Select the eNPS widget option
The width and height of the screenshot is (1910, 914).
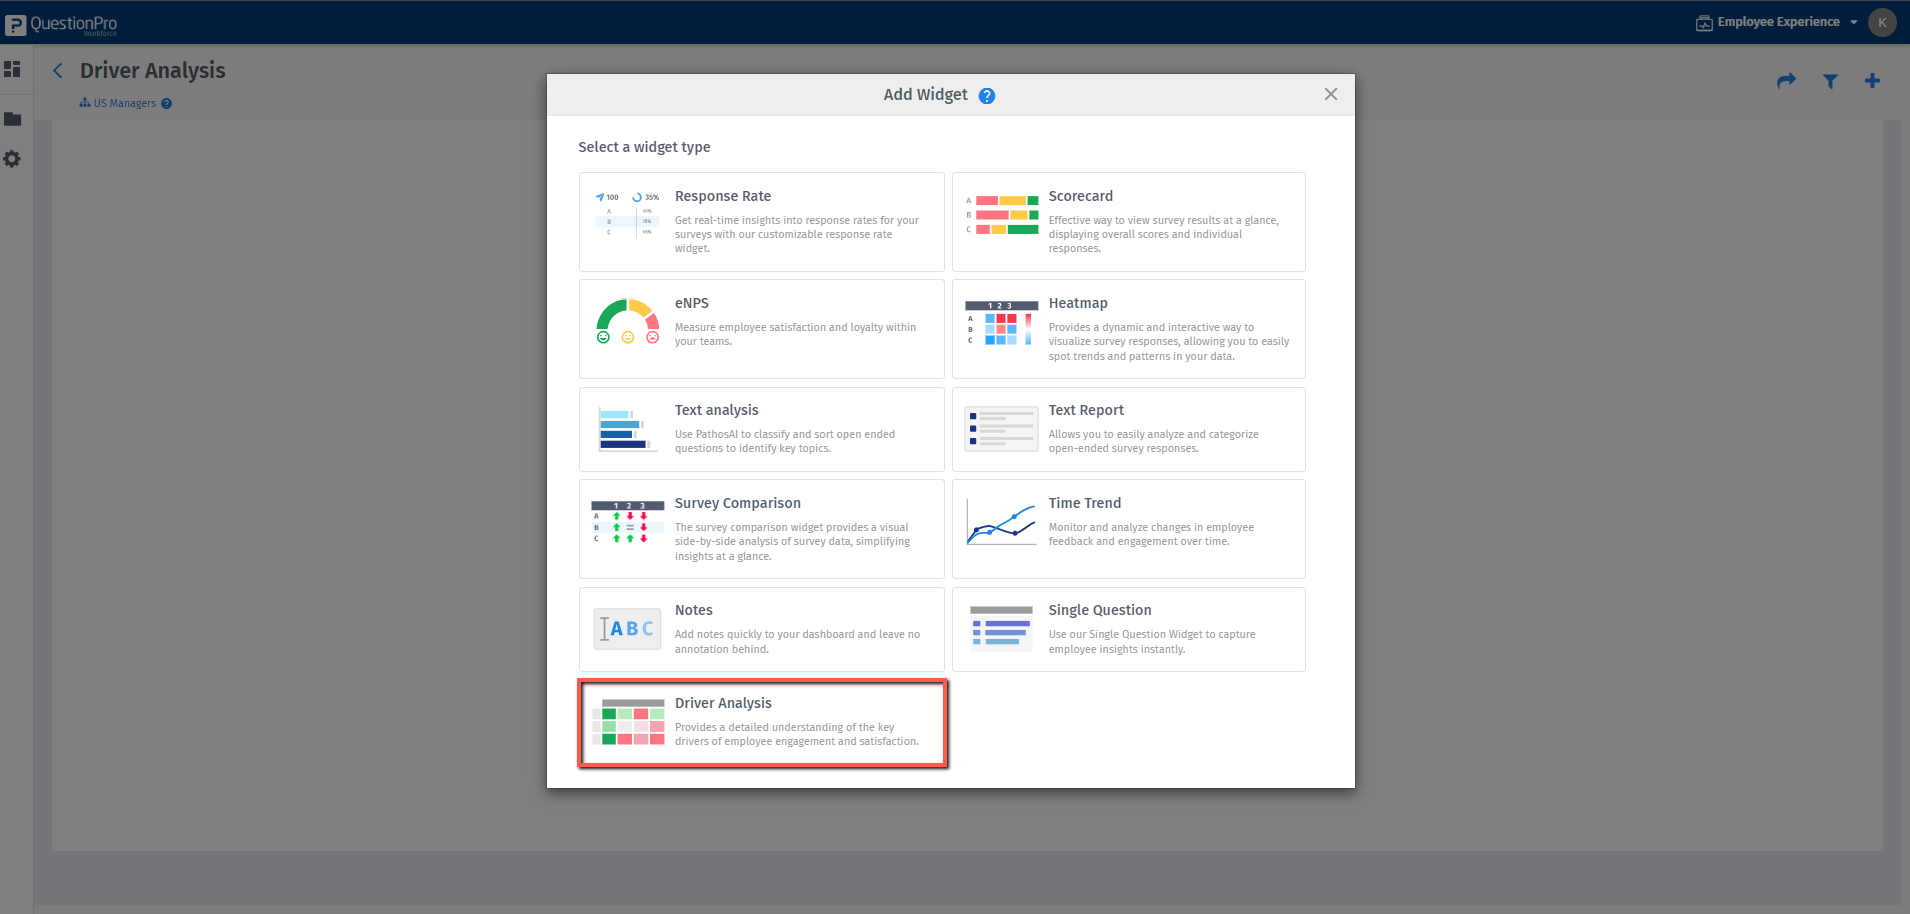(761, 328)
